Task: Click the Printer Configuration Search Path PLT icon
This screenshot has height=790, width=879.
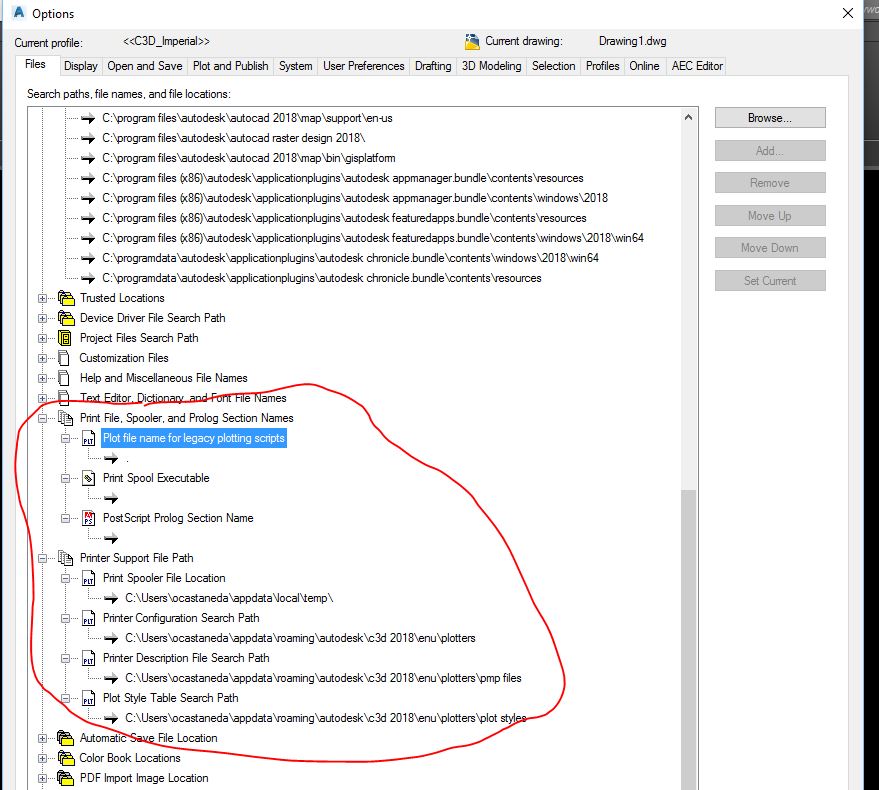Action: (x=89, y=618)
